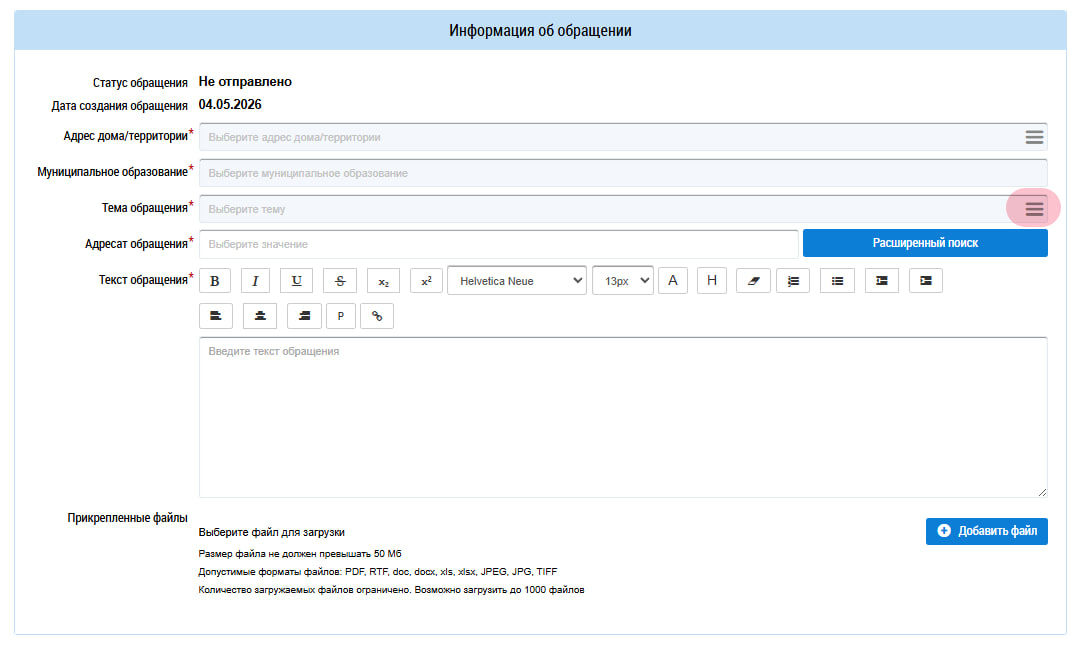This screenshot has height=649, width=1077.
Task: Toggle underline formatting
Action: coord(297,280)
